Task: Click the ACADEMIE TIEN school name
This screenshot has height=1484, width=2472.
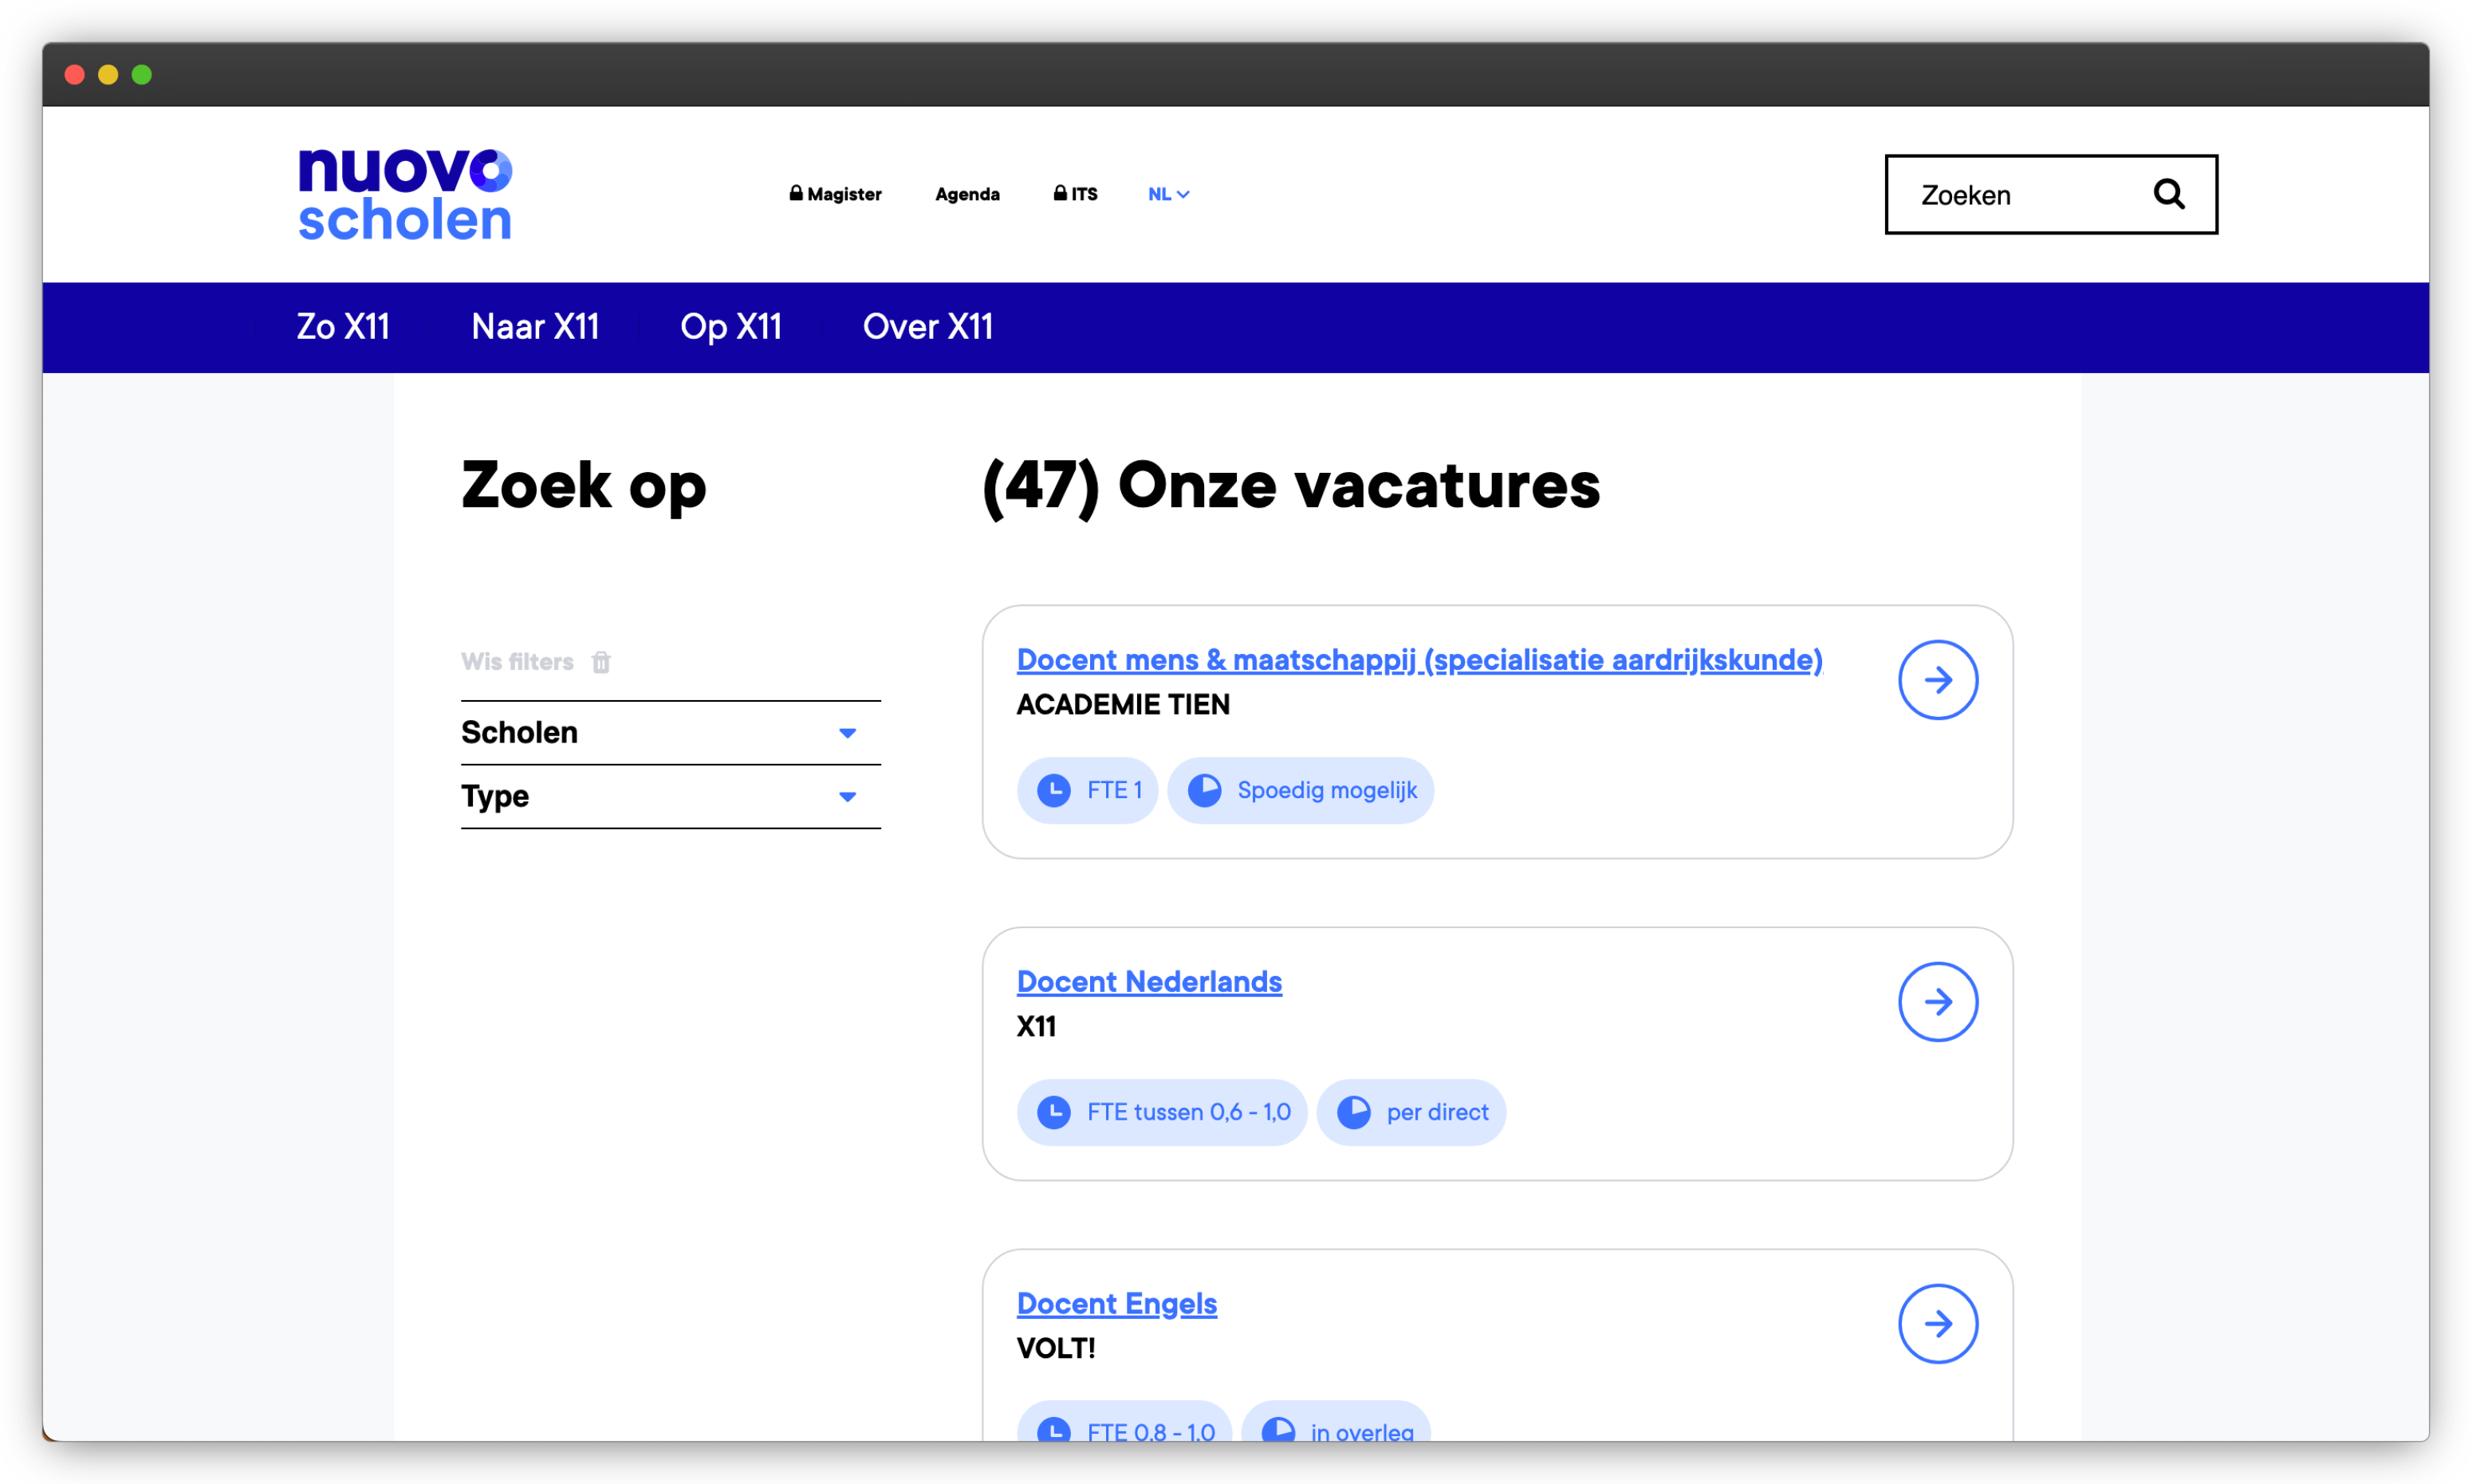Action: 1123,705
